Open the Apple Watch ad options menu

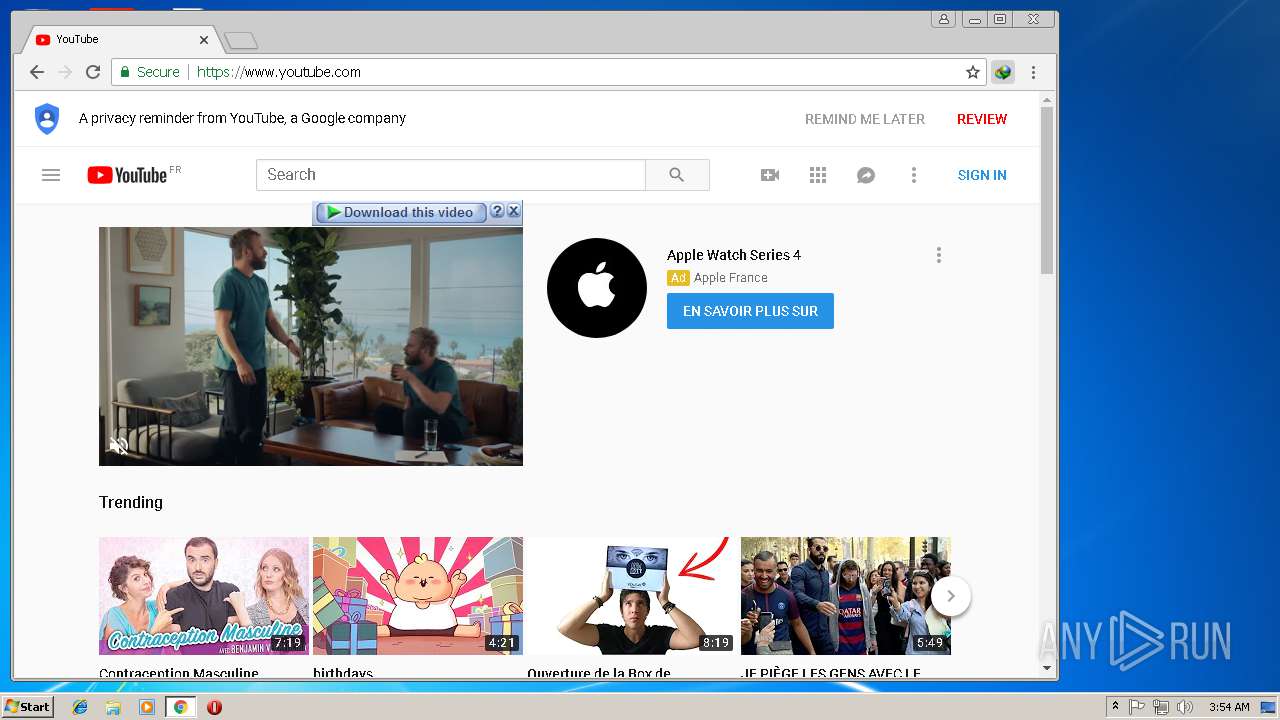point(938,255)
